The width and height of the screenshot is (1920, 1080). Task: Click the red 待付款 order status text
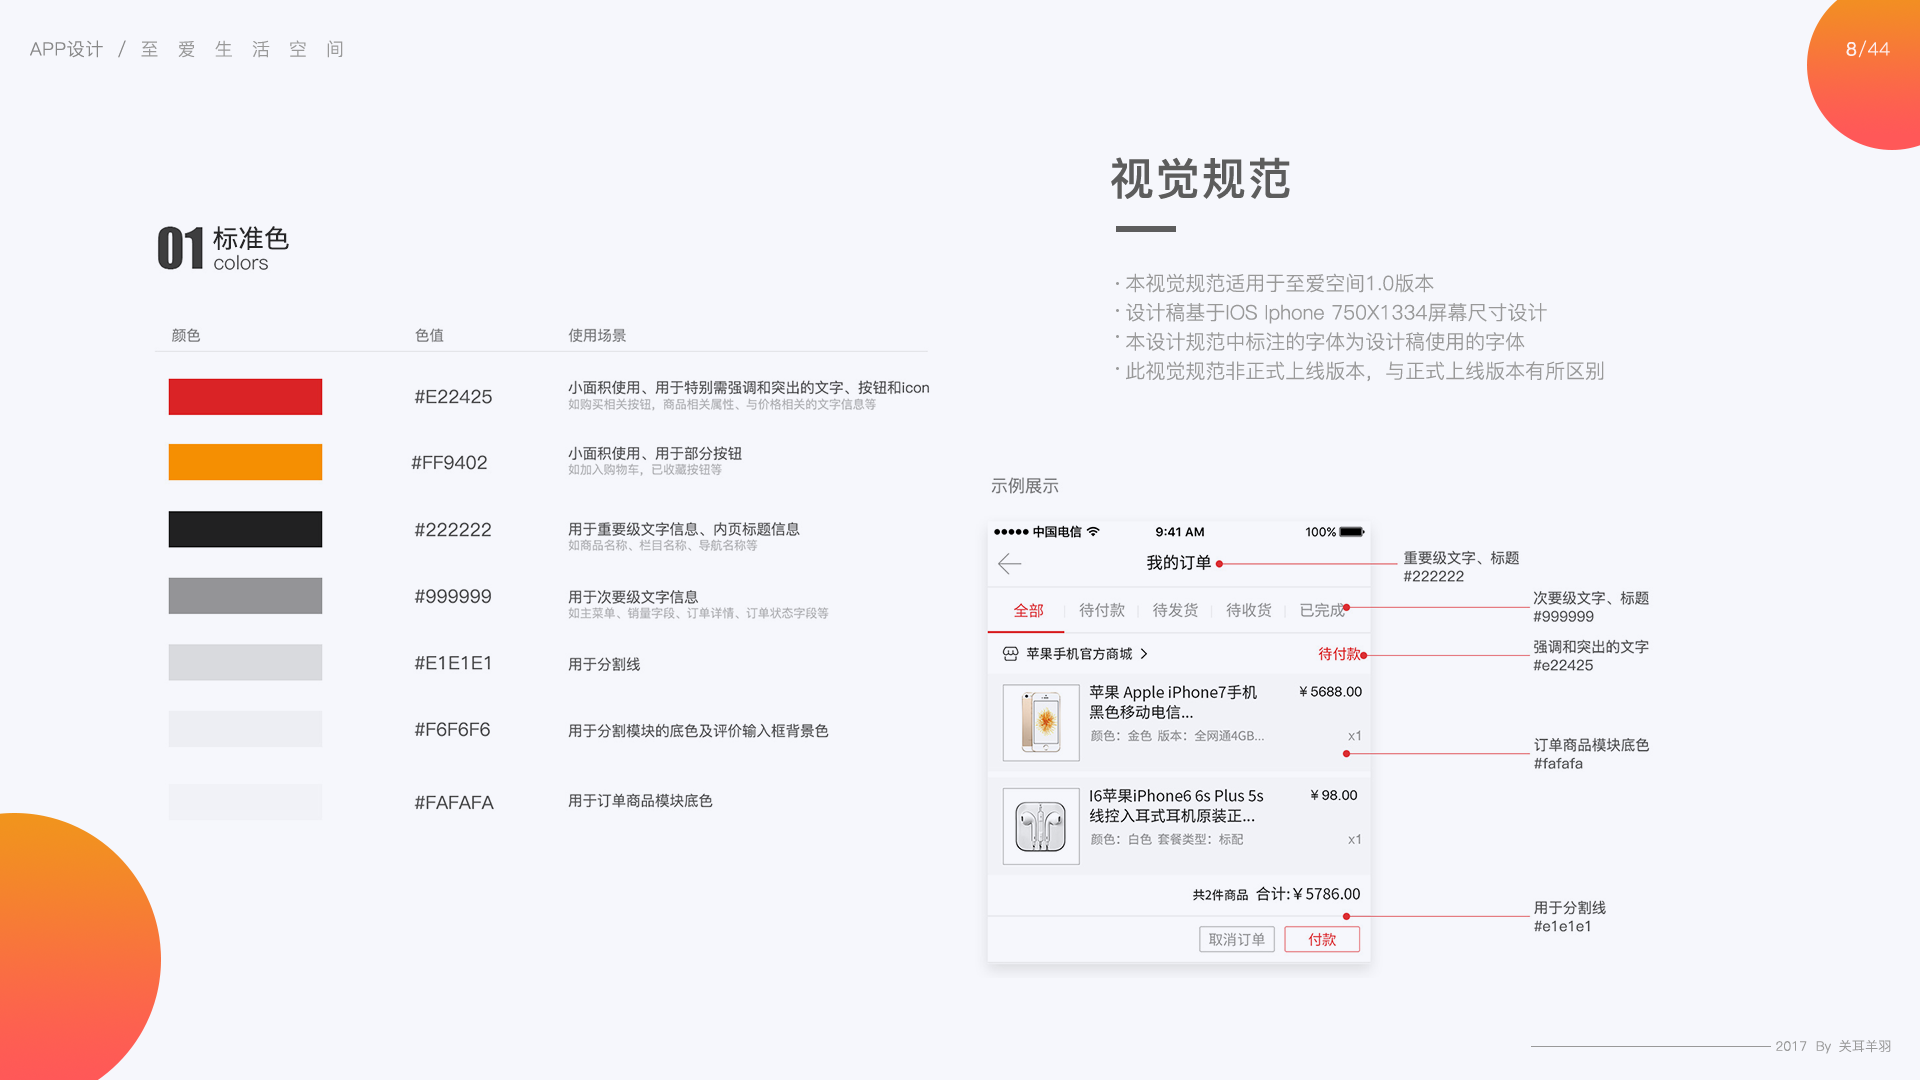point(1339,654)
